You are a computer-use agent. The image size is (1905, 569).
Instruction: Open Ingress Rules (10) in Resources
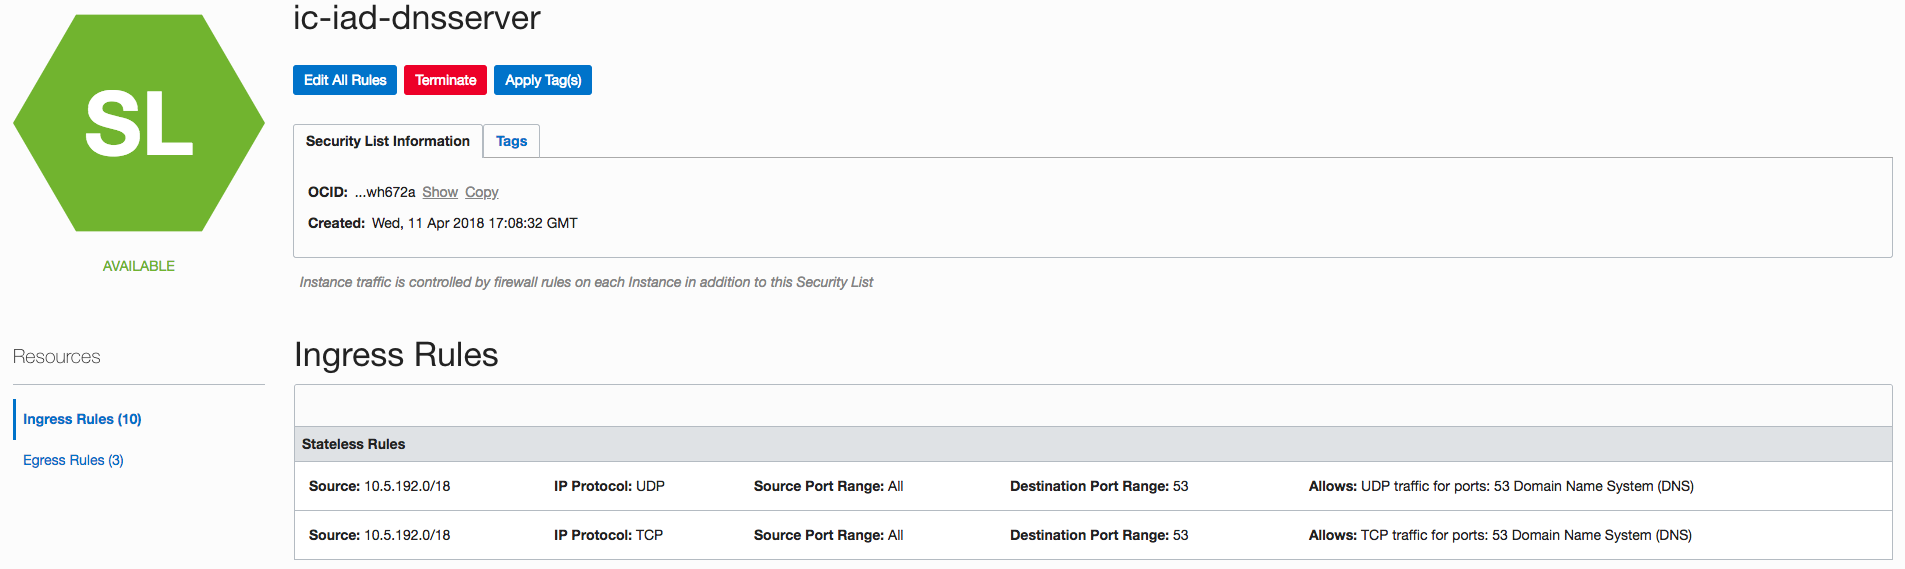coord(82,419)
